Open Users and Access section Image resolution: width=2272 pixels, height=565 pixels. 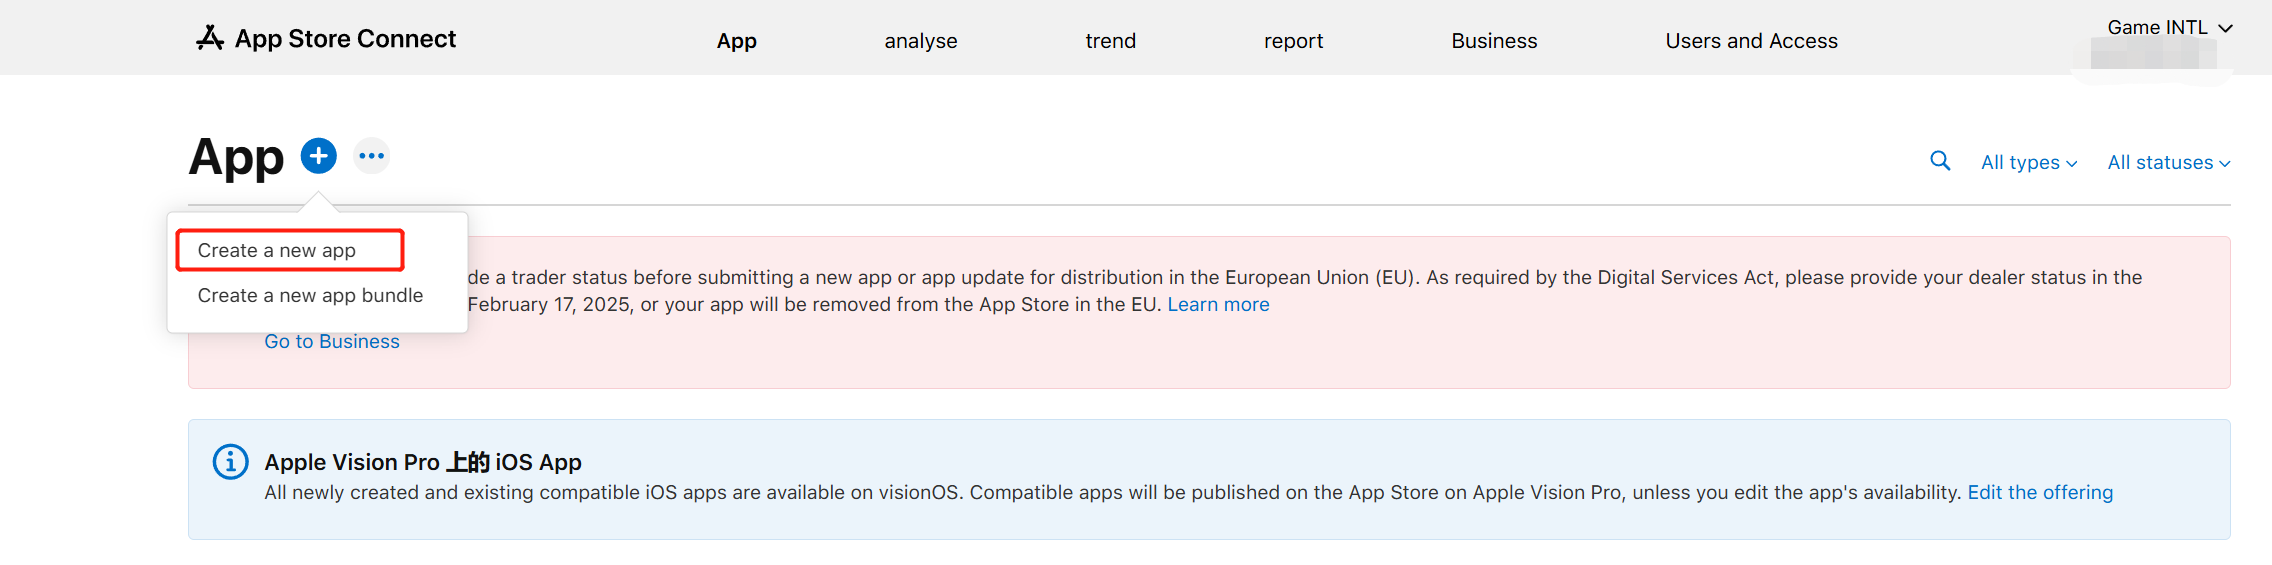(x=1751, y=41)
